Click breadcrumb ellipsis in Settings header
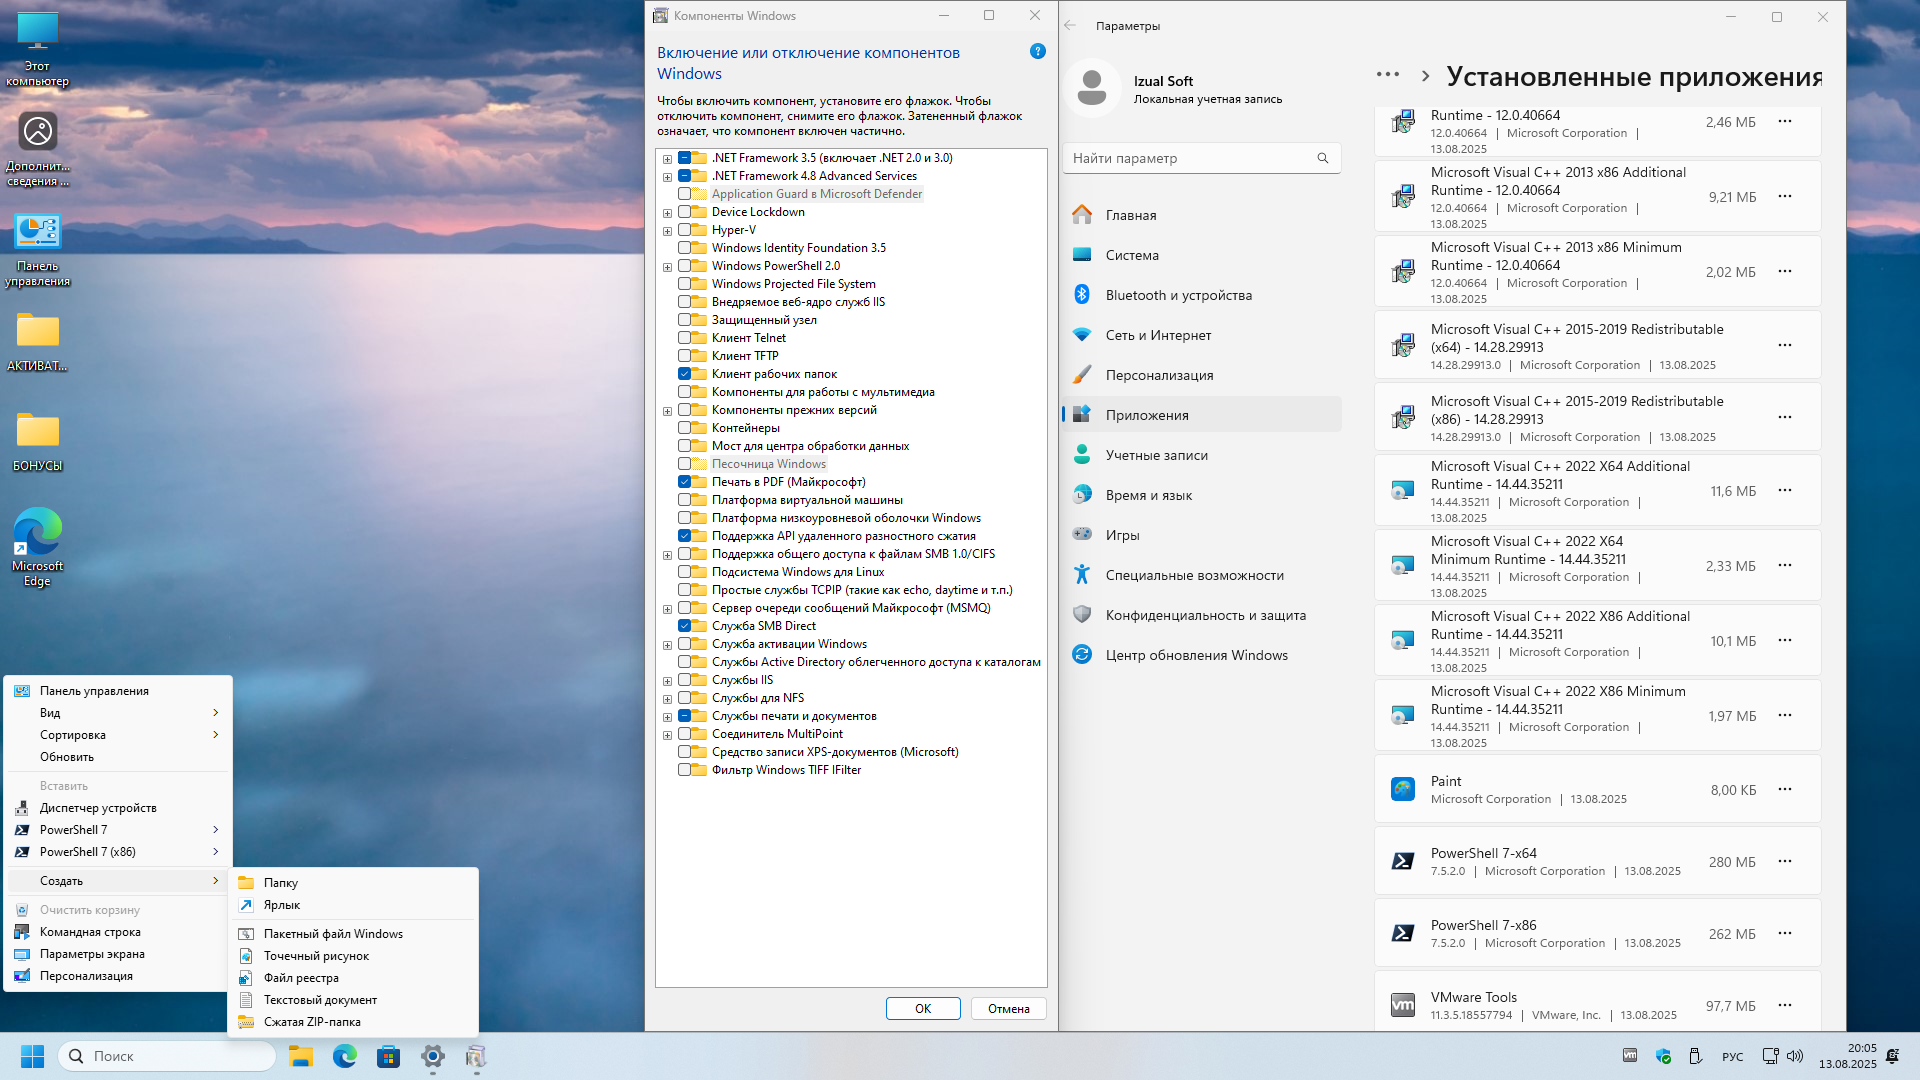1920x1080 pixels. click(x=1388, y=74)
